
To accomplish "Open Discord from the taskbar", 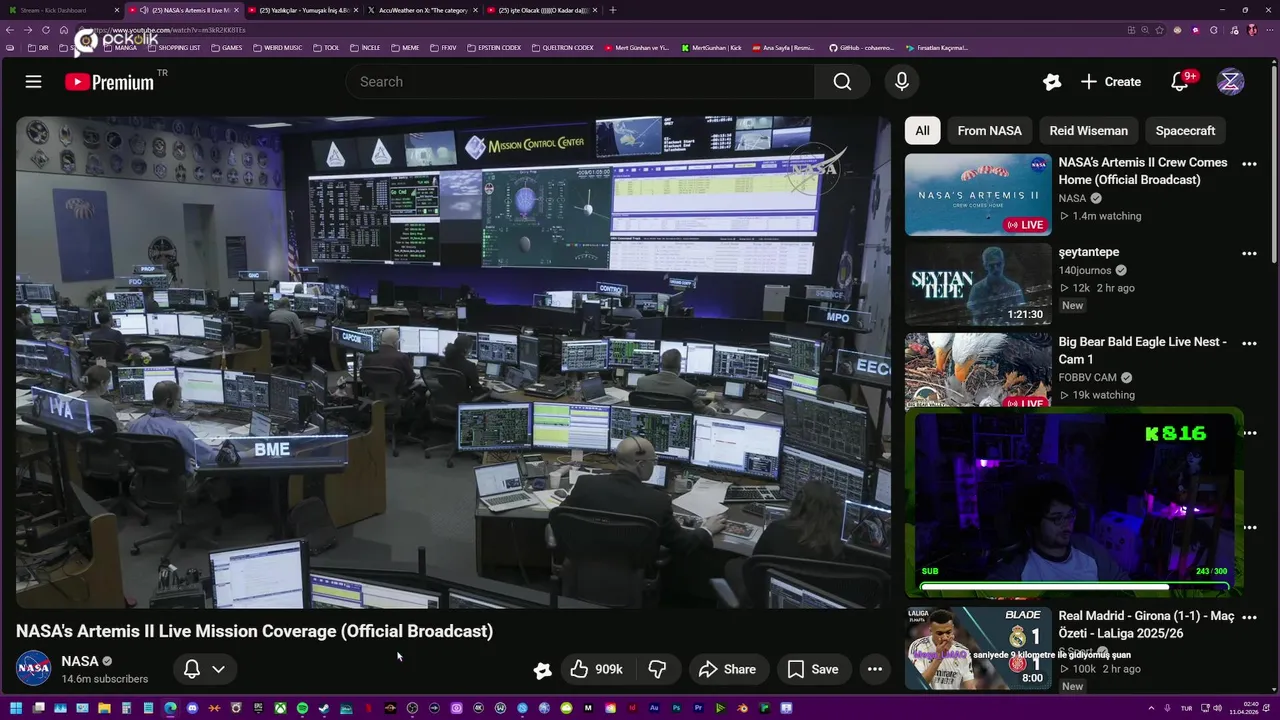I will point(192,708).
